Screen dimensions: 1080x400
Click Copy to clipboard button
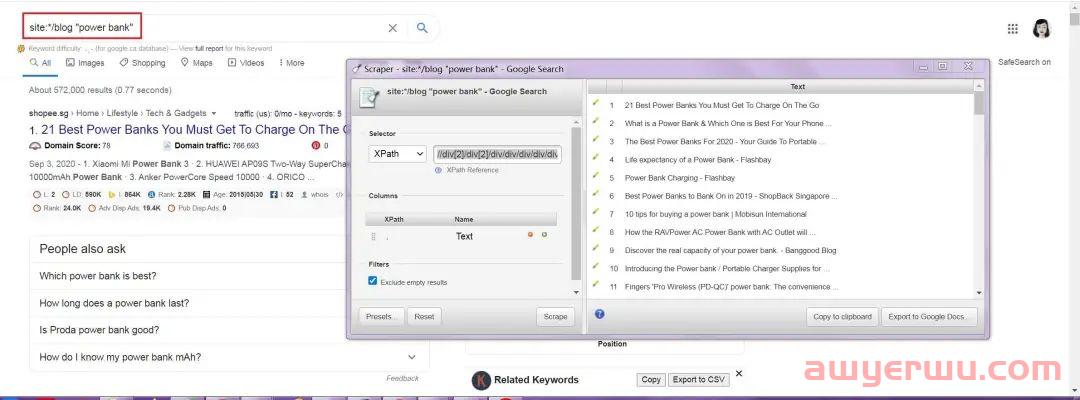tap(842, 317)
